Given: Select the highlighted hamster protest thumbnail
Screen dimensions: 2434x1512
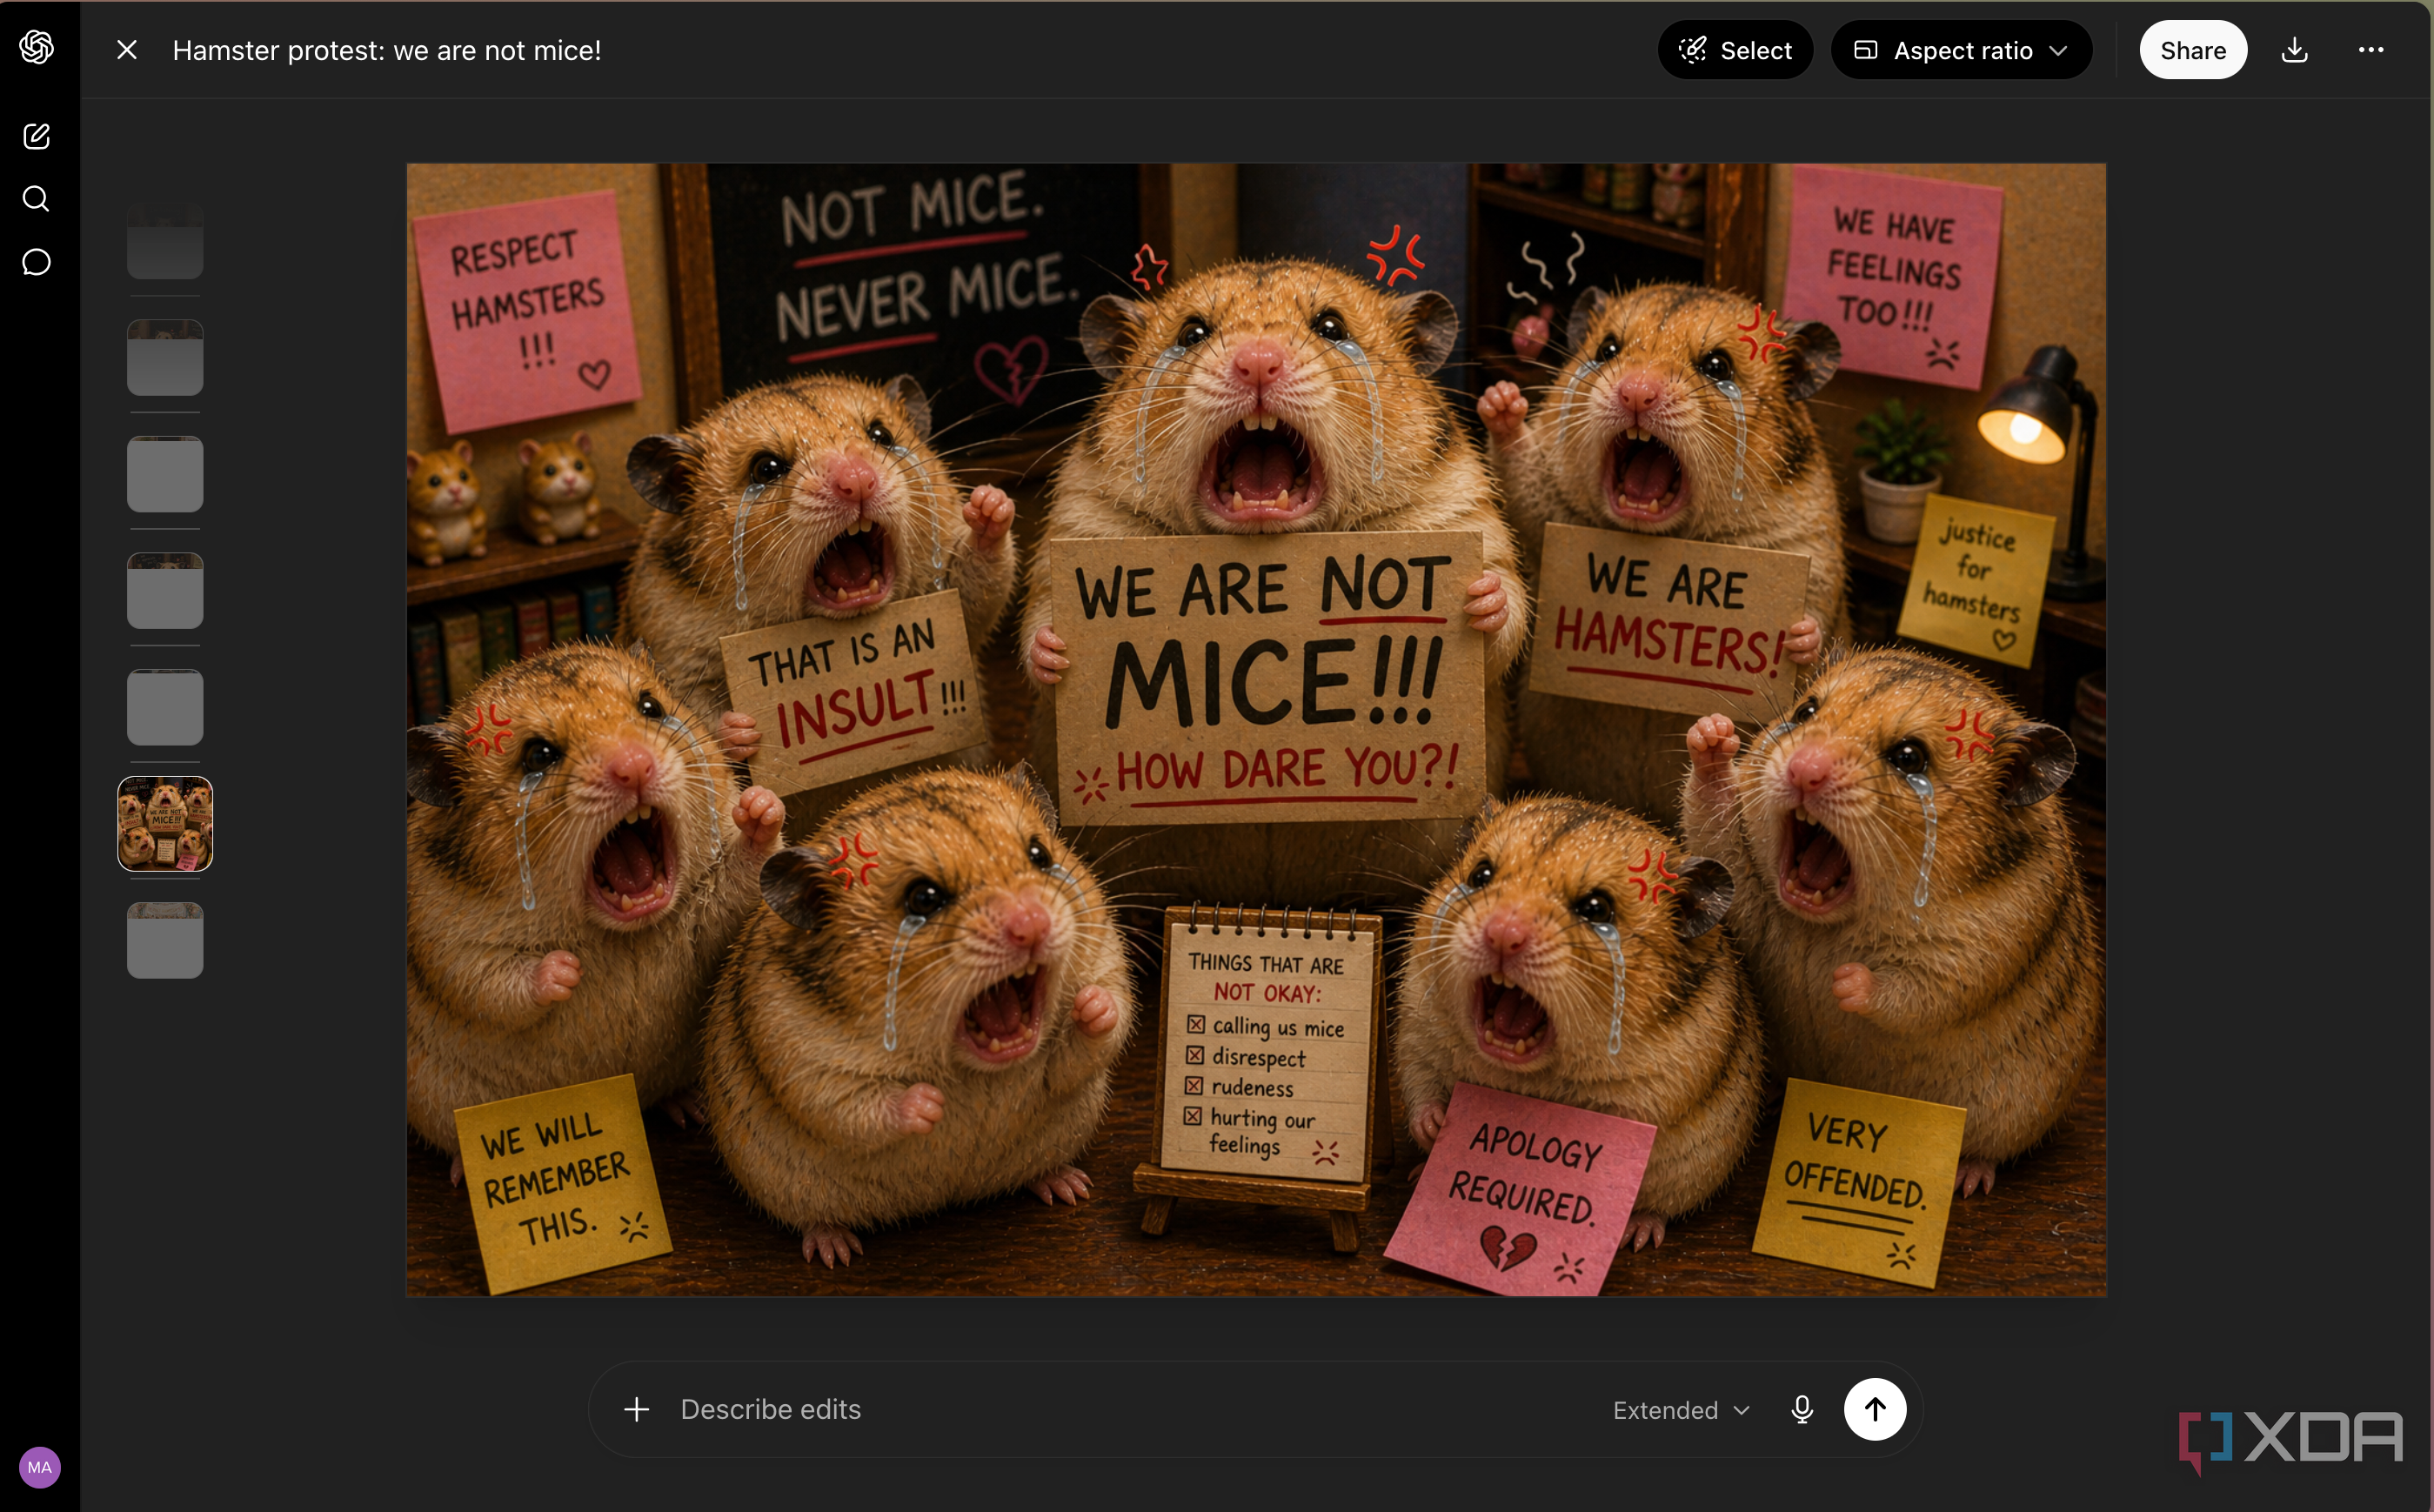Looking at the screenshot, I should click(165, 824).
